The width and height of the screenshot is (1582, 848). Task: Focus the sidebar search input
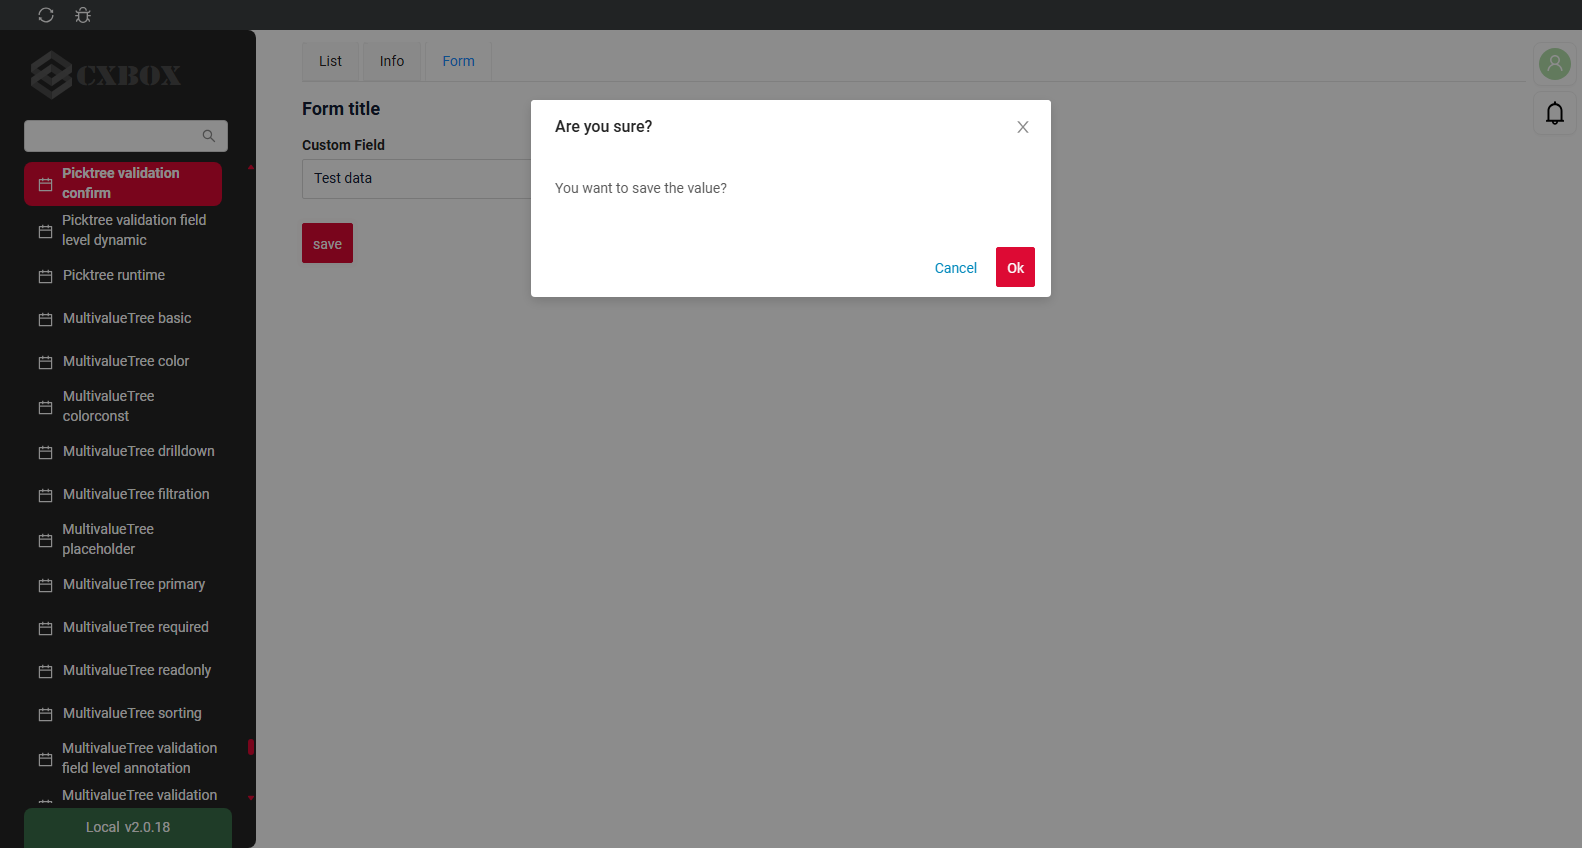(126, 136)
